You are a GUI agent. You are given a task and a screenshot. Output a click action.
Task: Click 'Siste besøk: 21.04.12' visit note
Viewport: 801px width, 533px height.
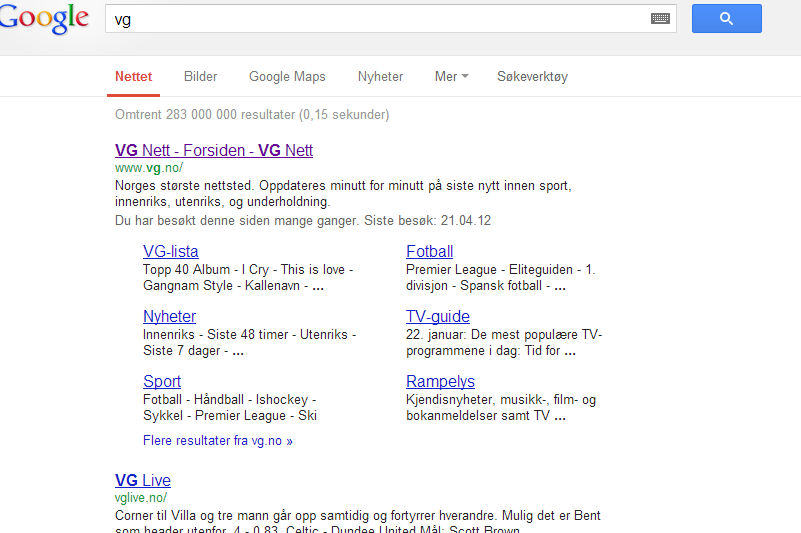[x=428, y=221]
